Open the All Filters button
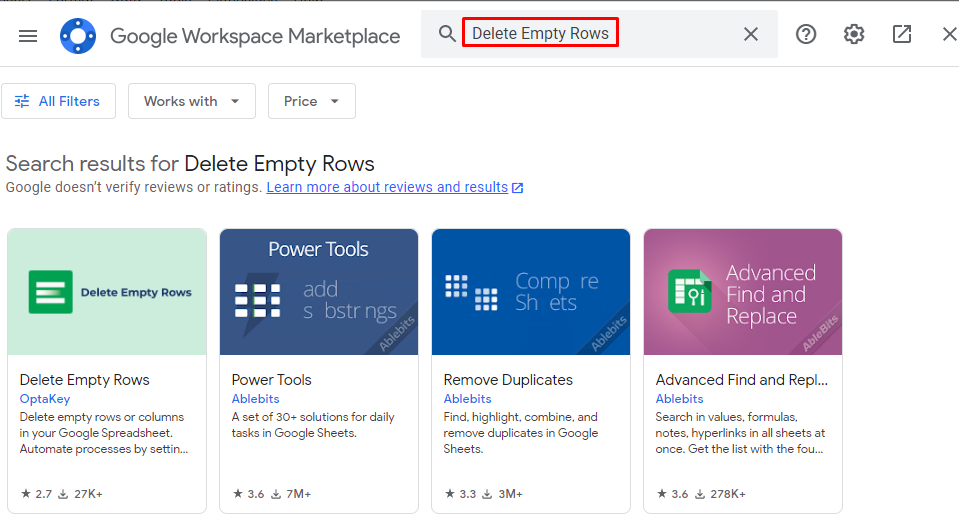959x521 pixels. pos(58,101)
